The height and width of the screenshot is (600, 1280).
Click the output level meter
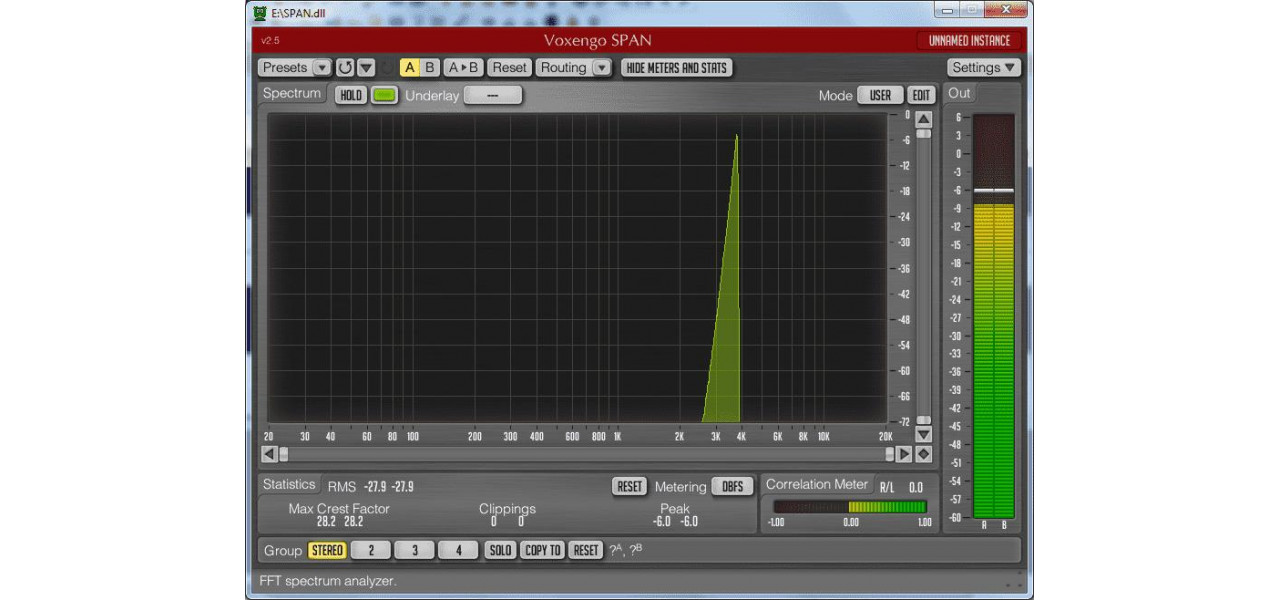[x=994, y=316]
